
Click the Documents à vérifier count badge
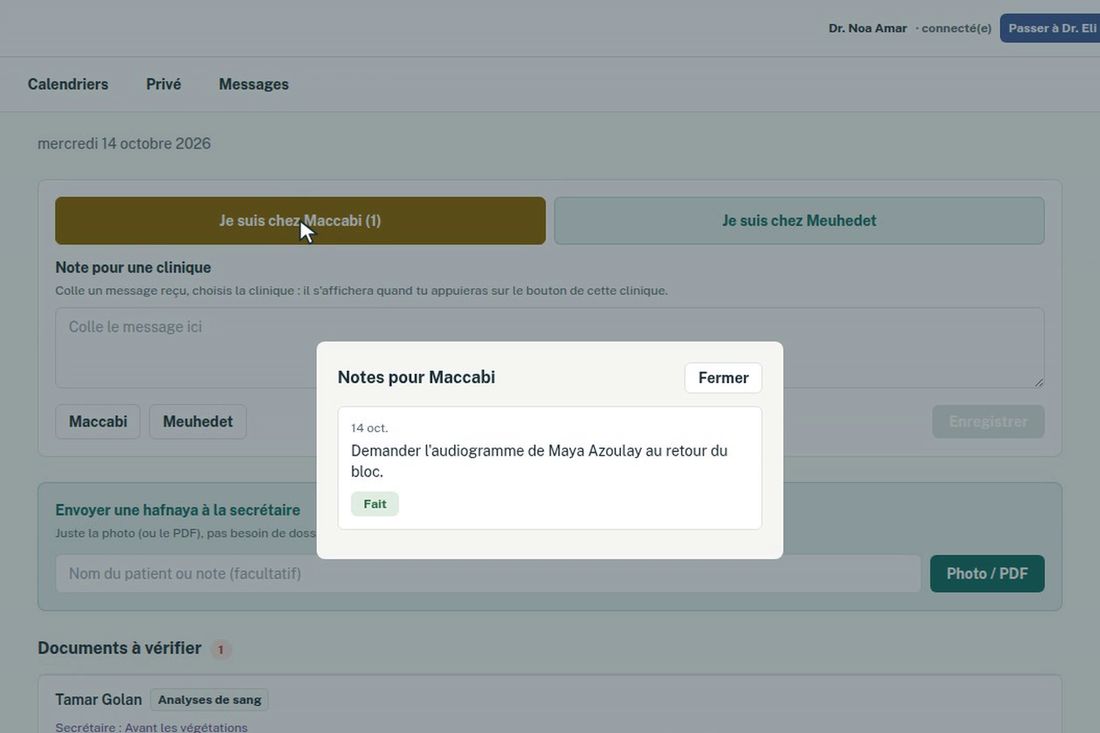click(220, 650)
